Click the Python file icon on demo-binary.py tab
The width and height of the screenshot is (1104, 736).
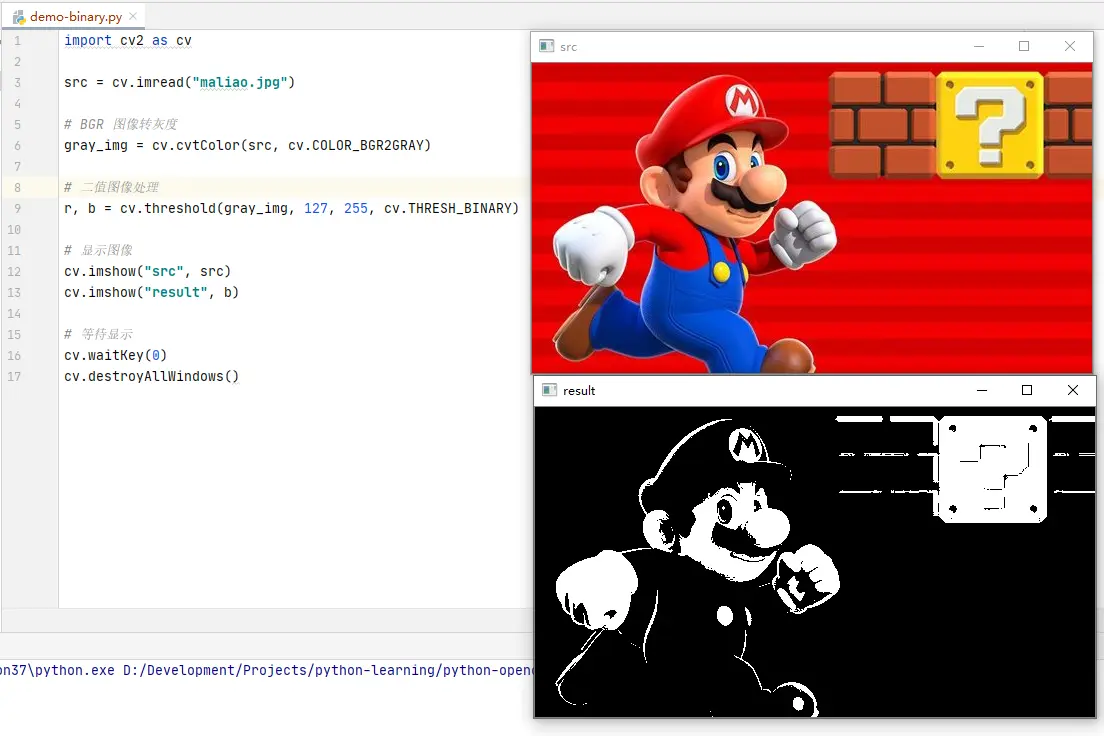[x=19, y=16]
